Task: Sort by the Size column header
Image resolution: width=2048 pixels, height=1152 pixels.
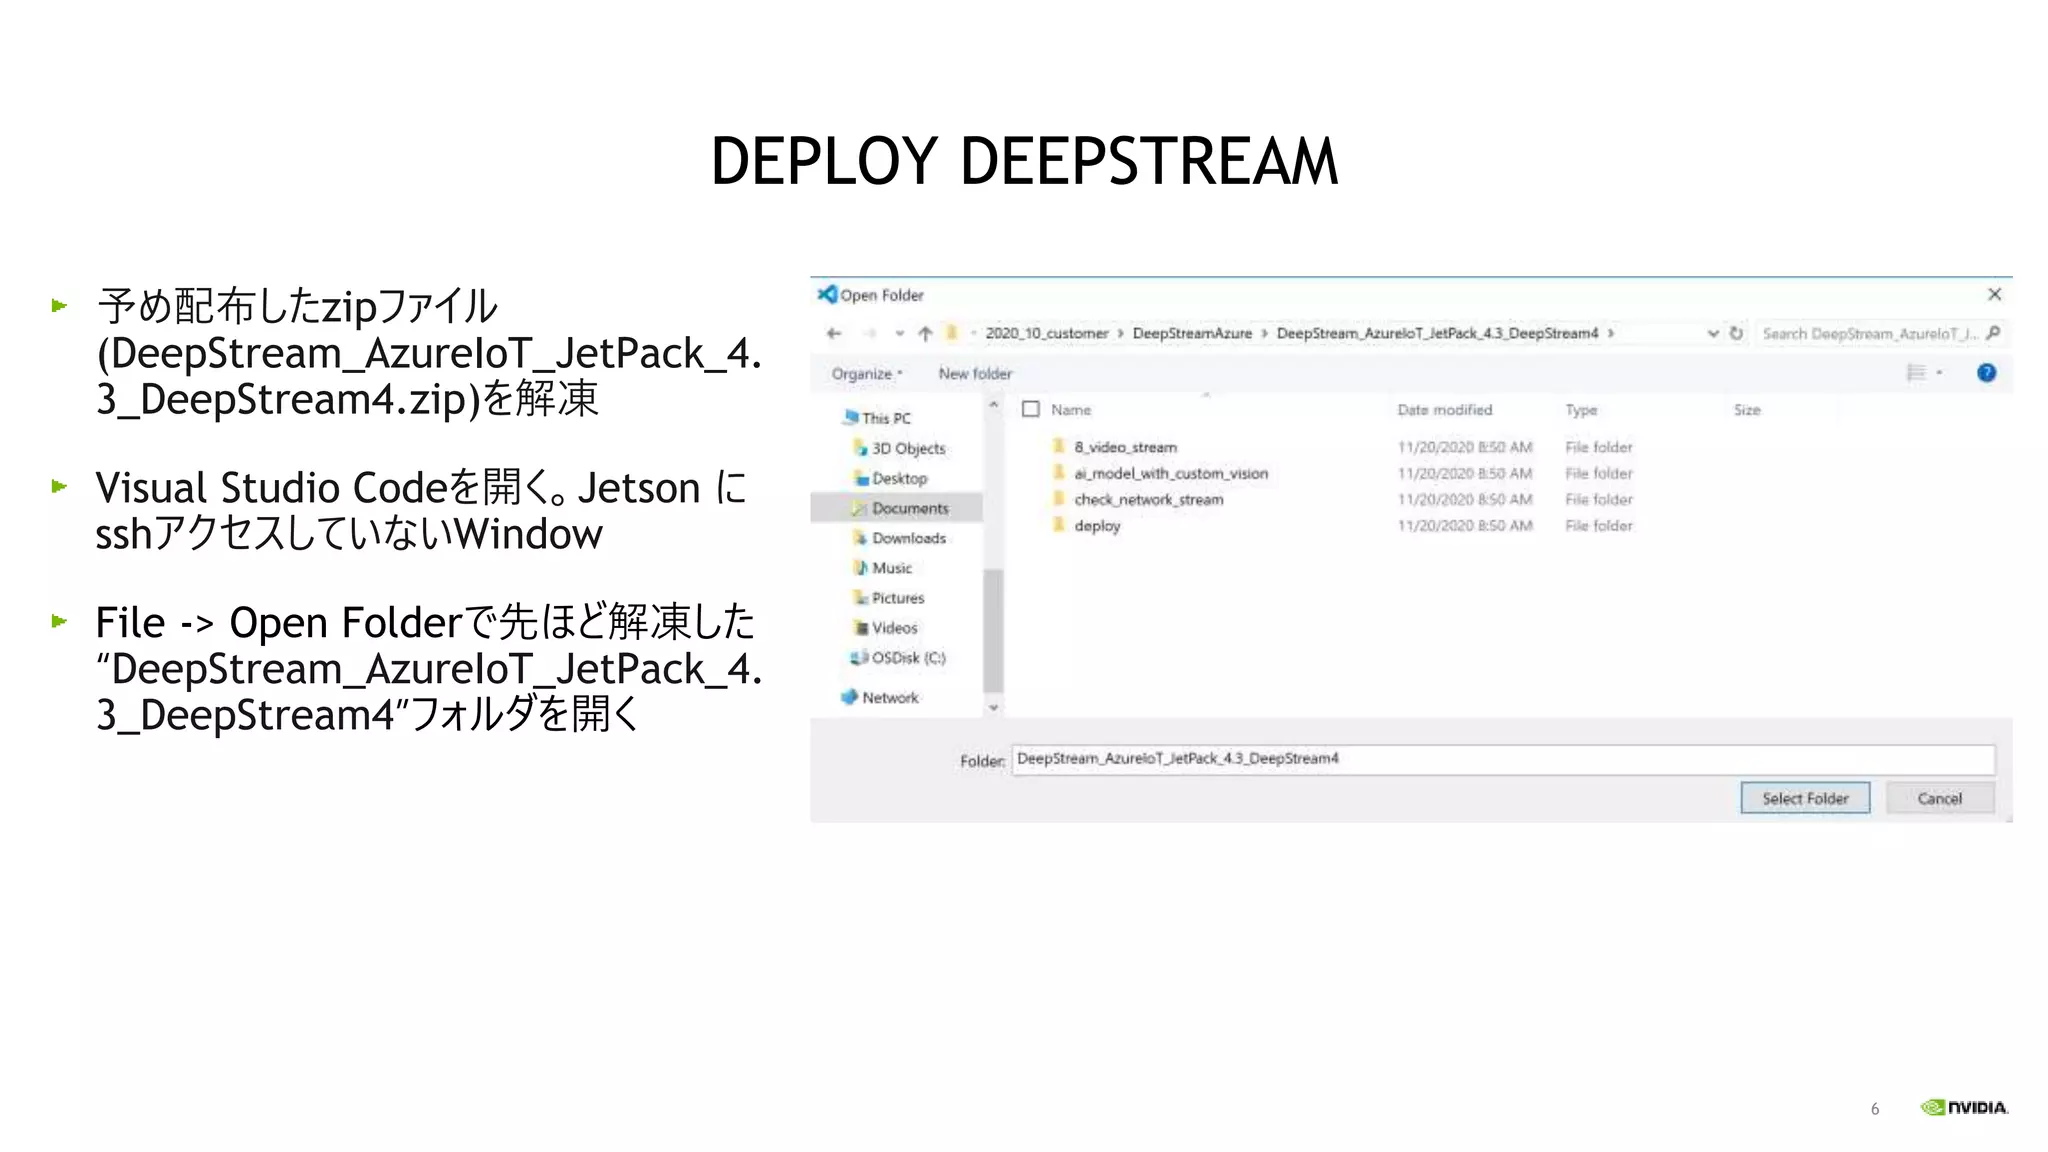Action: pos(1747,410)
